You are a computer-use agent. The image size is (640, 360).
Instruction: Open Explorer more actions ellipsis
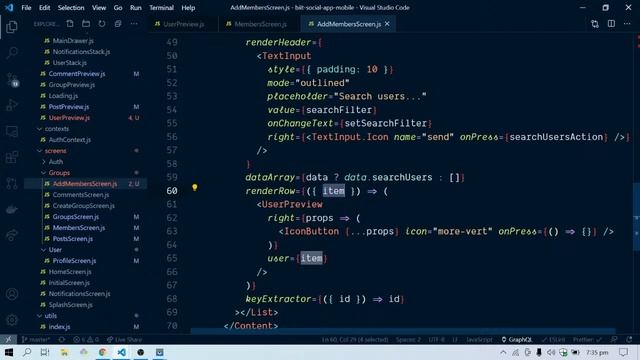(x=134, y=24)
